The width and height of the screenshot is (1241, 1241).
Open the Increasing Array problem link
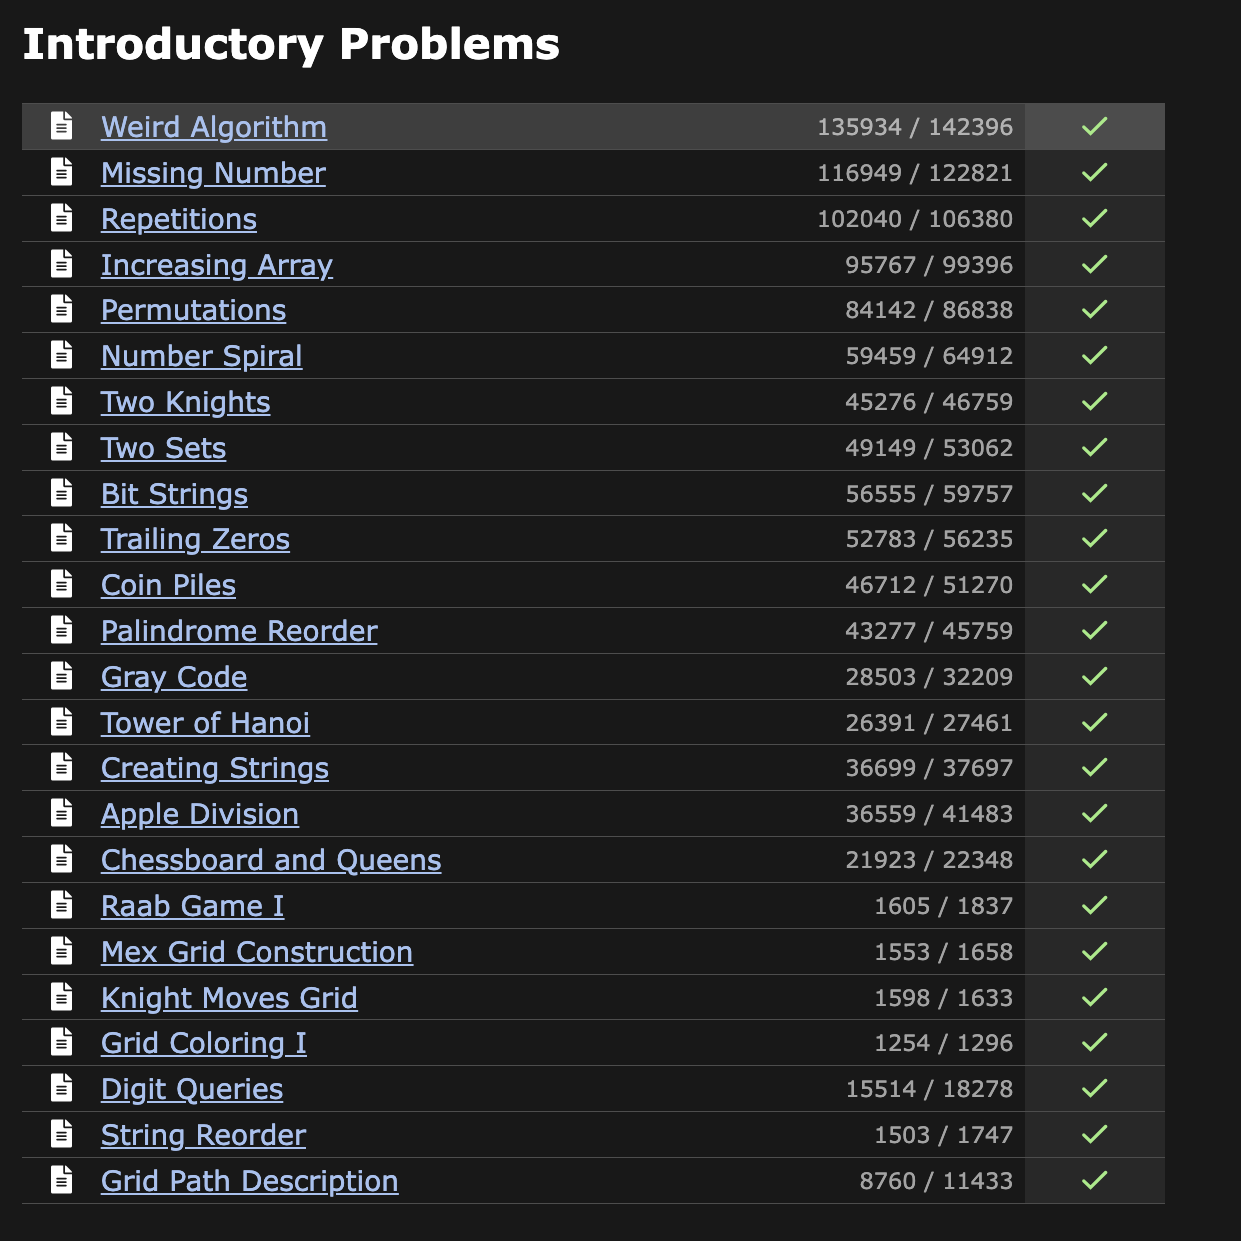[217, 265]
